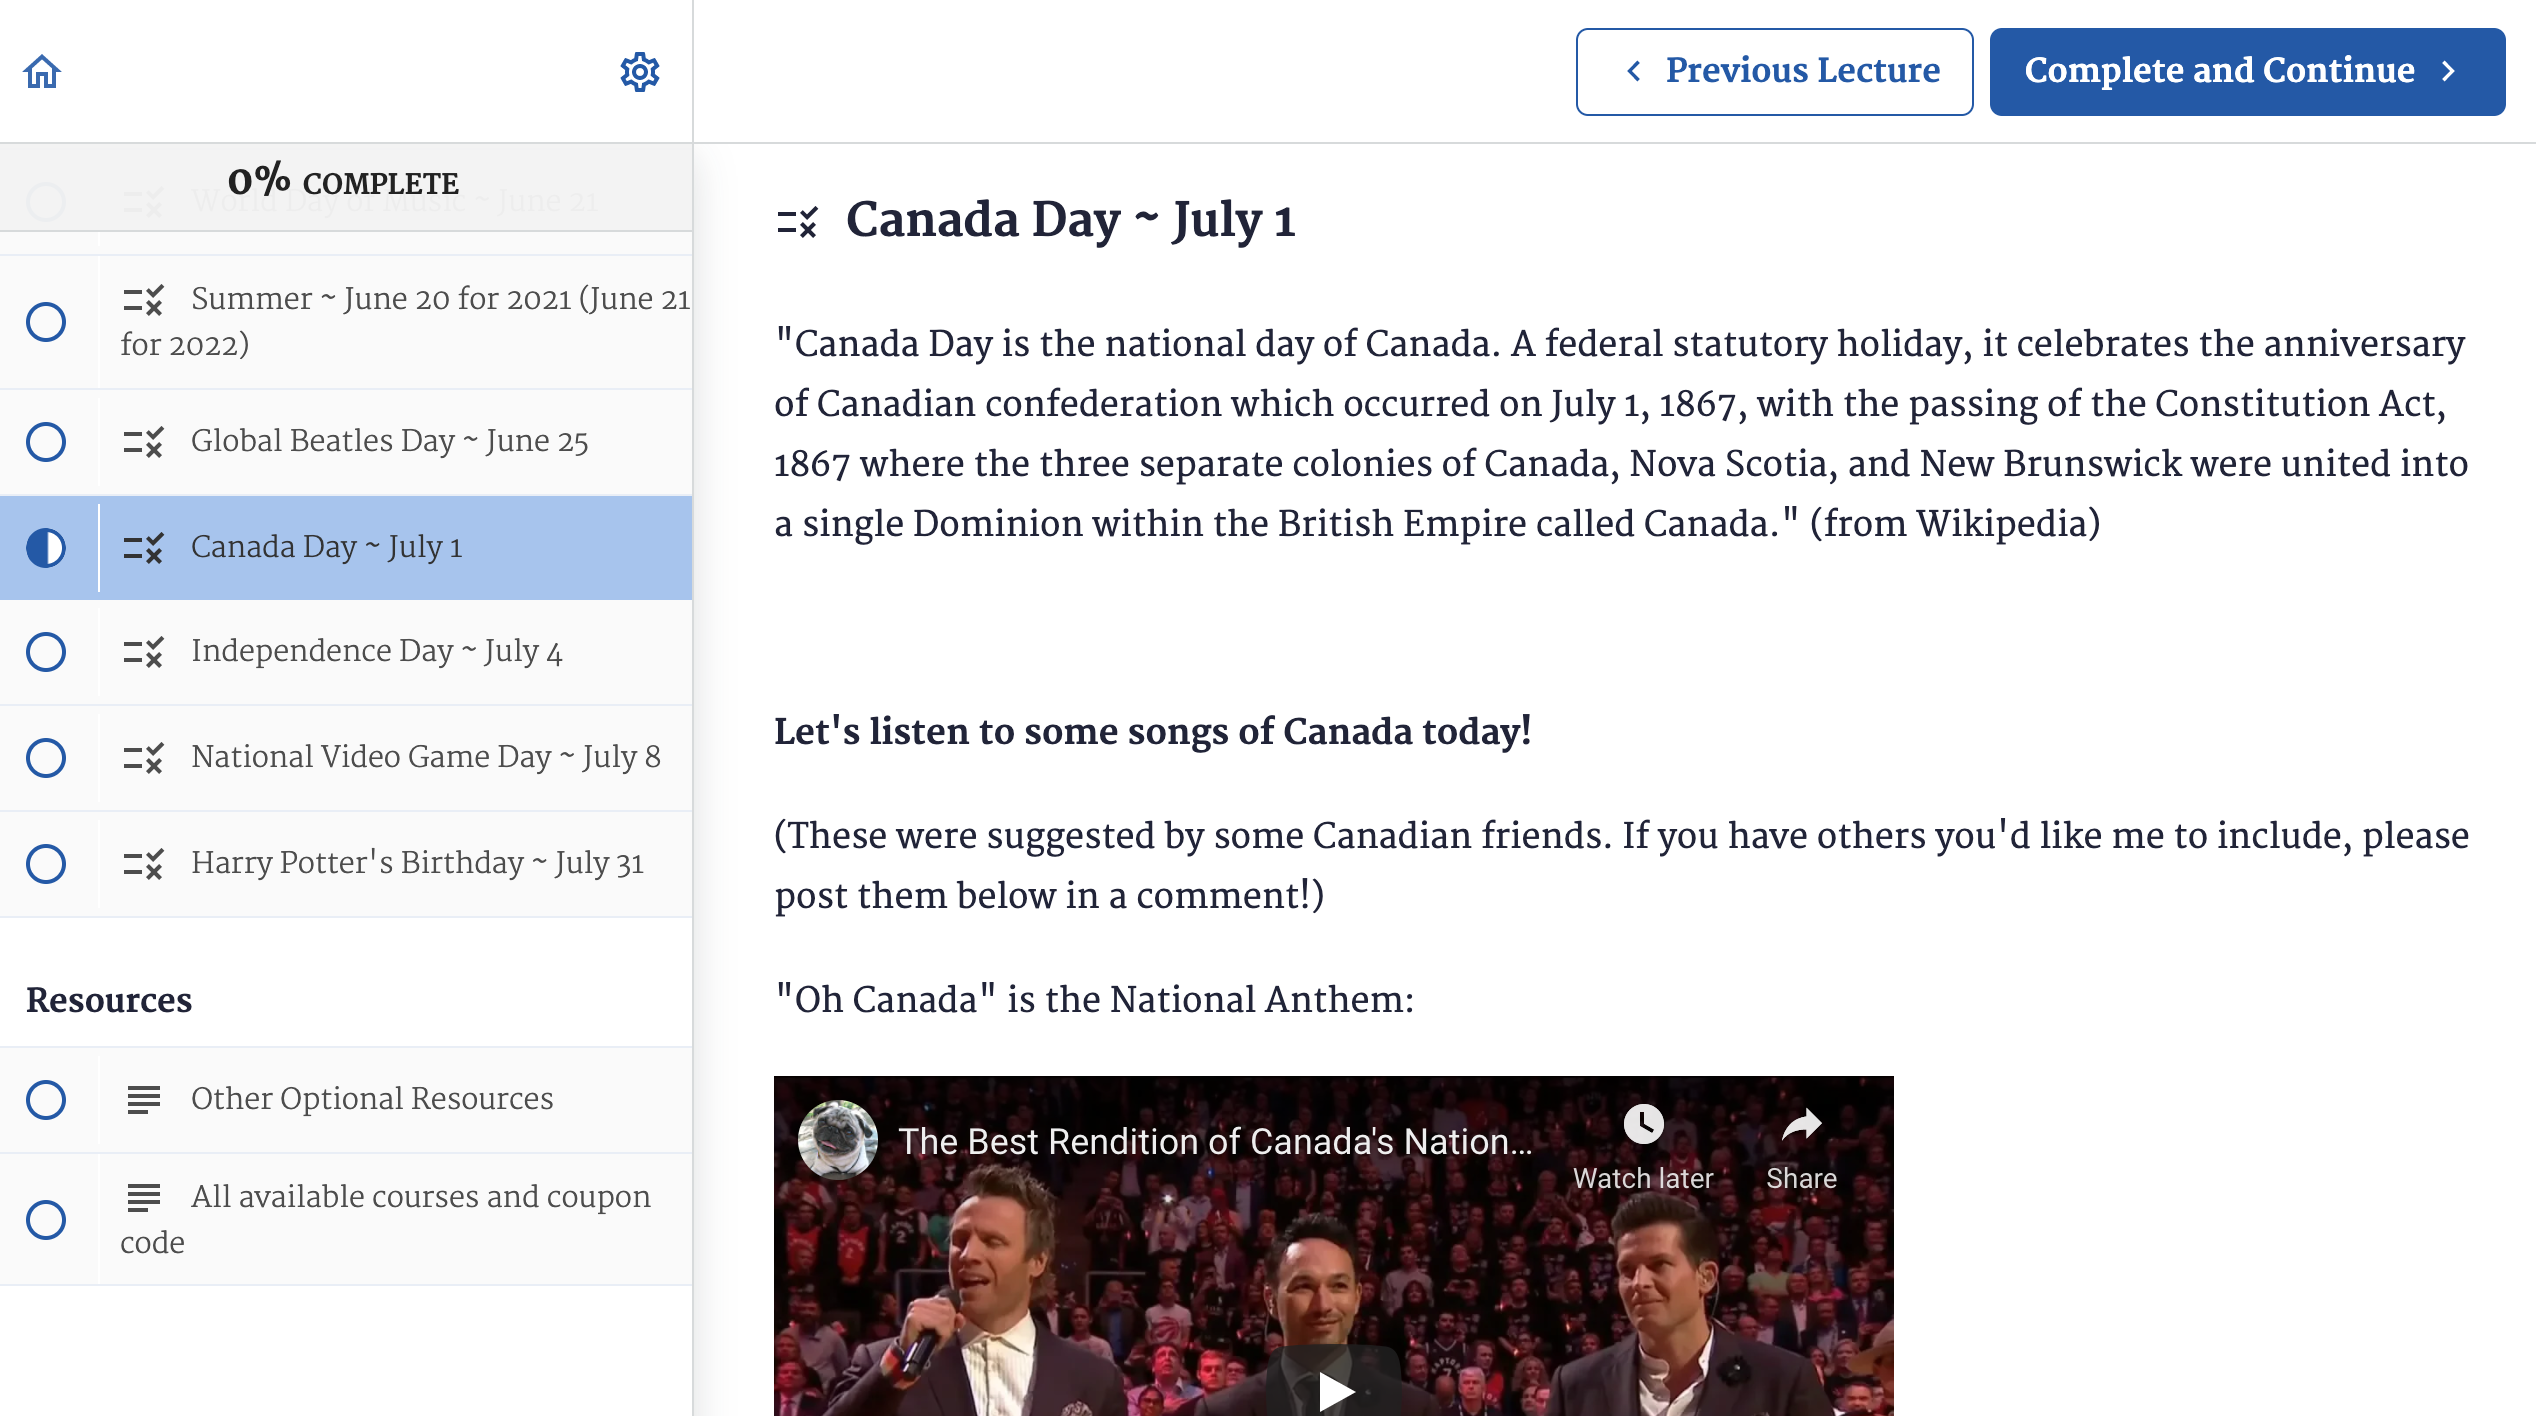
Task: Select Canada Day ~ July 1 in sidebar
Action: pyautogui.click(x=346, y=548)
